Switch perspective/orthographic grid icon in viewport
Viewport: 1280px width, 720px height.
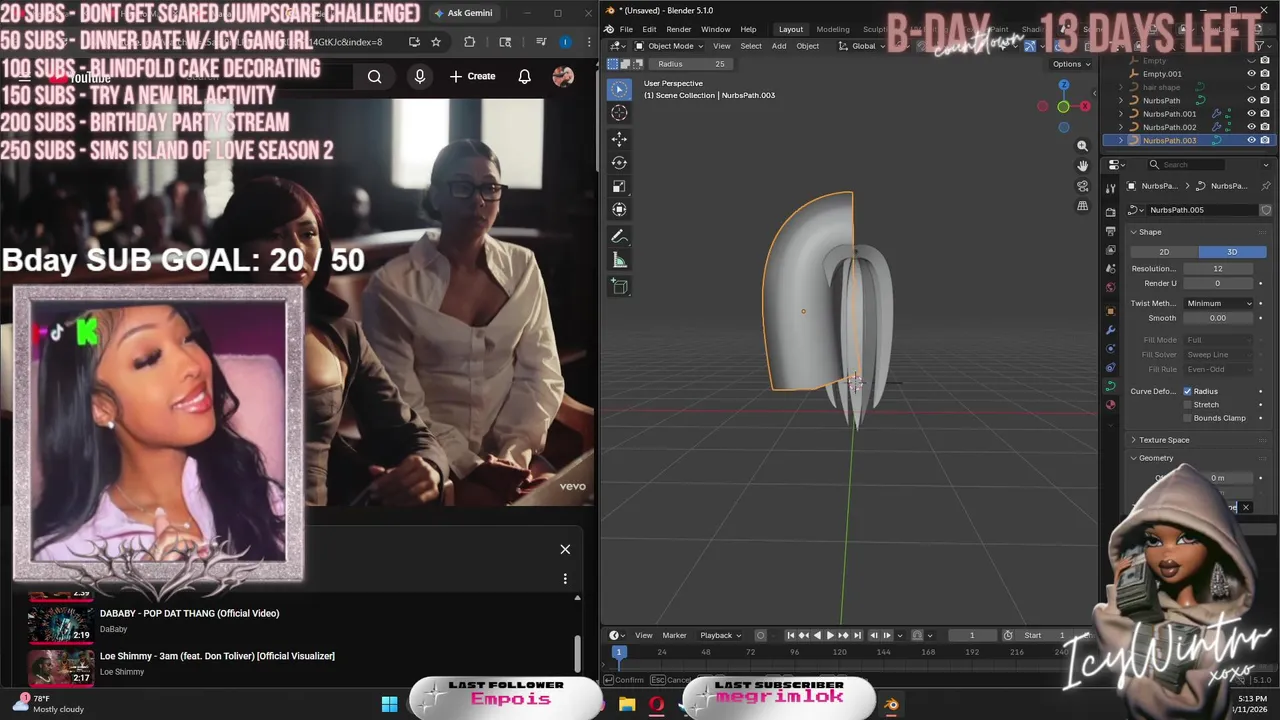point(1082,206)
